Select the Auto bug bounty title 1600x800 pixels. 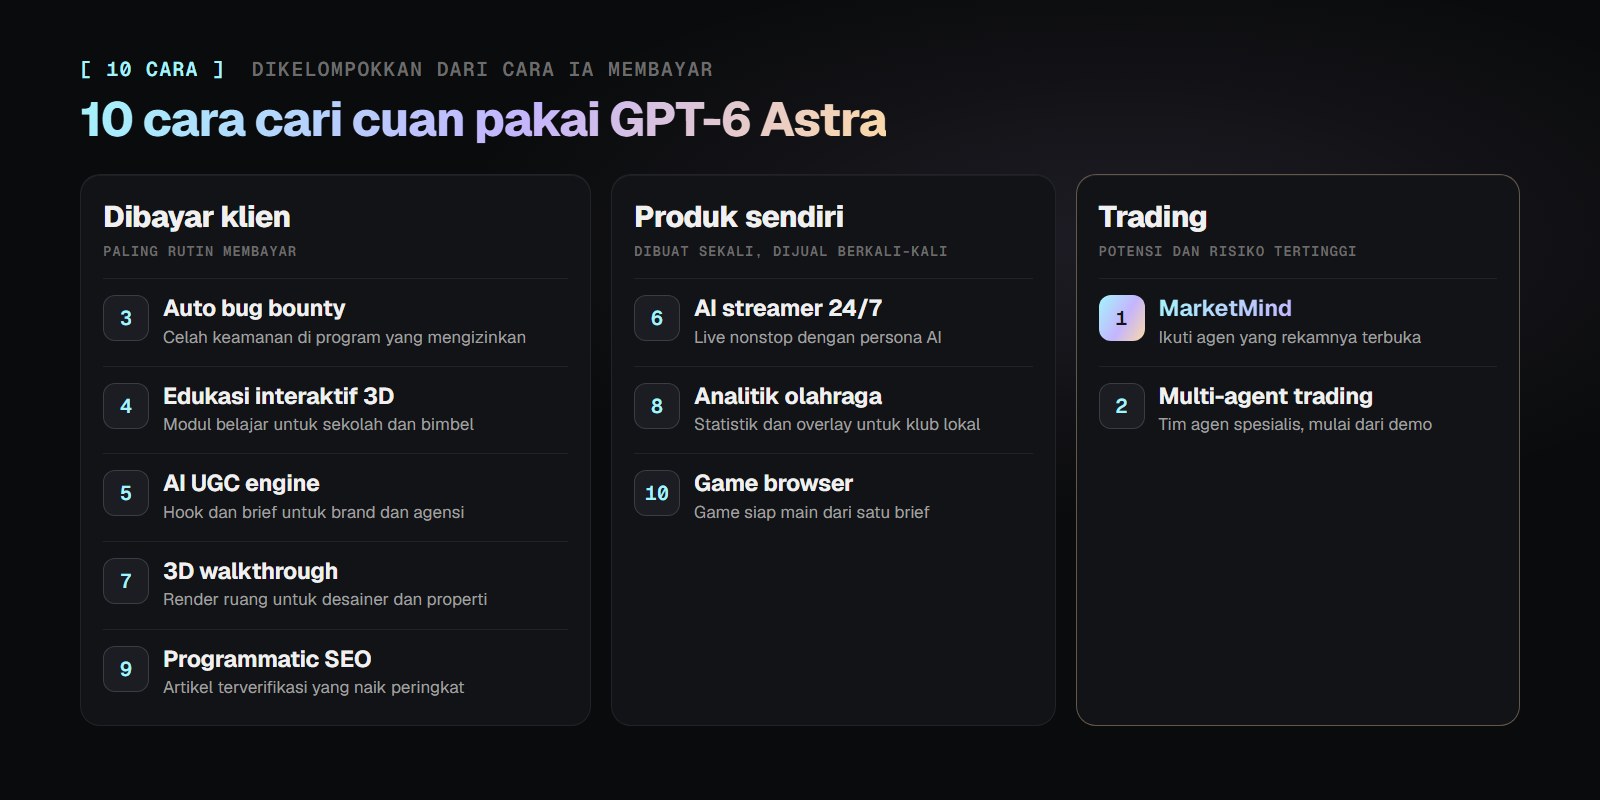254,308
